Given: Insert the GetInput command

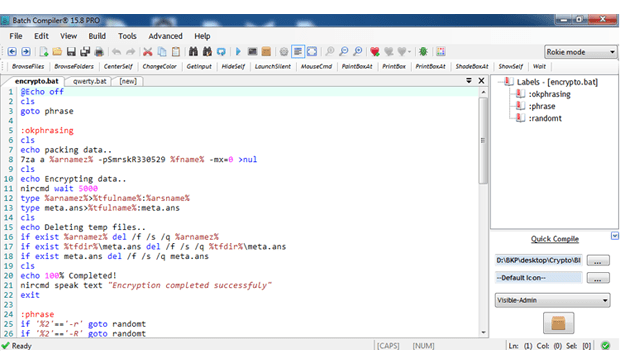Looking at the screenshot, I should pos(199,66).
